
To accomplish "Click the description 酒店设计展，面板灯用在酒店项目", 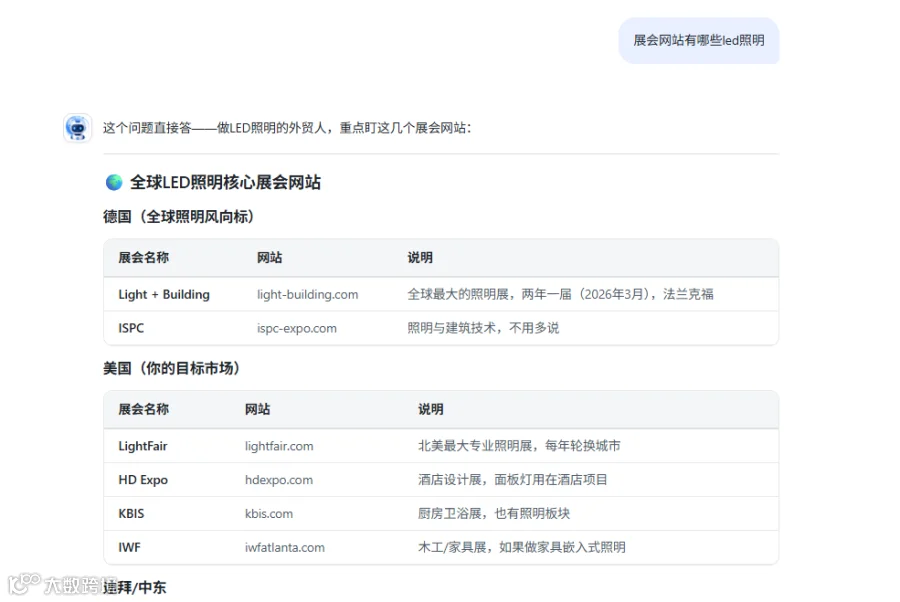I will (x=513, y=480).
